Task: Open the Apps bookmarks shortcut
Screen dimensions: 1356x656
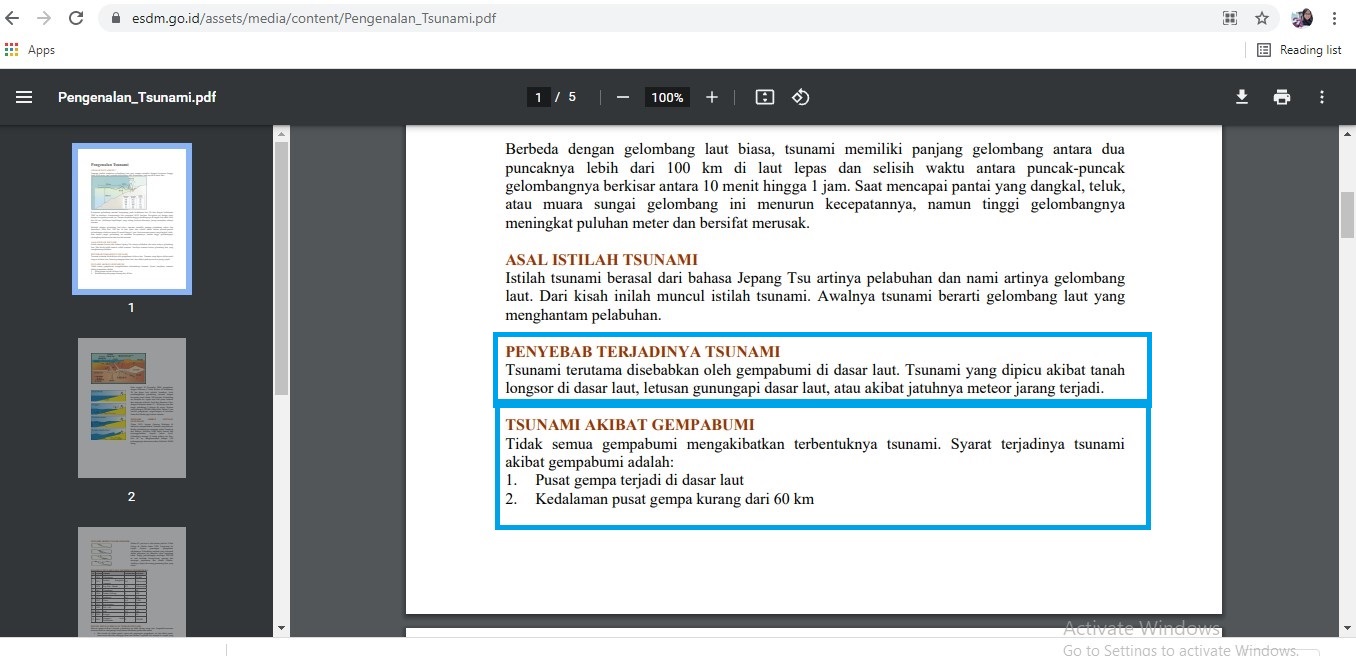Action: [30, 50]
